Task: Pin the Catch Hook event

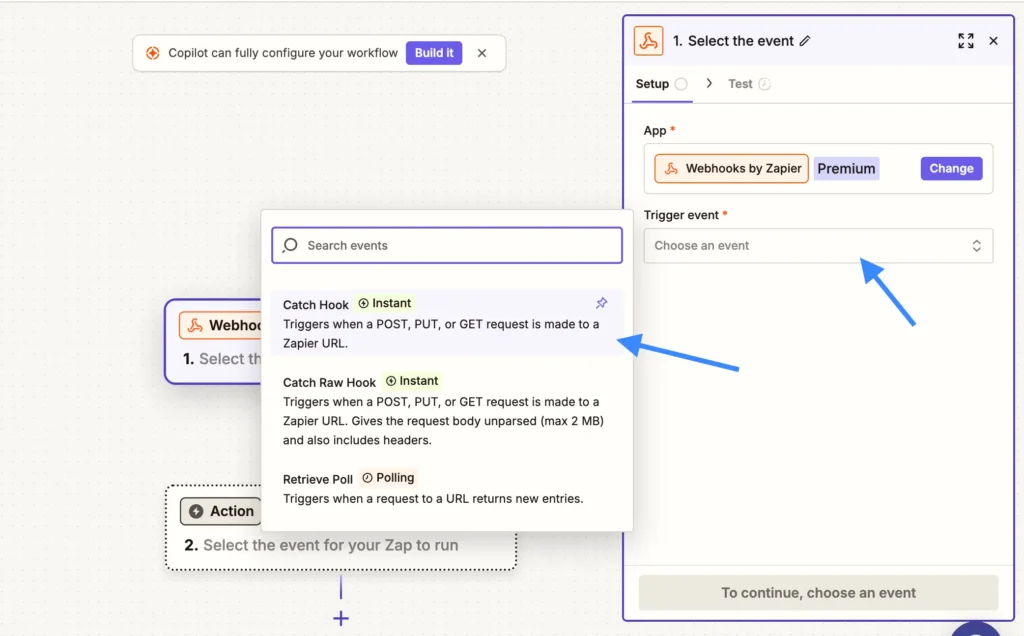Action: click(601, 303)
